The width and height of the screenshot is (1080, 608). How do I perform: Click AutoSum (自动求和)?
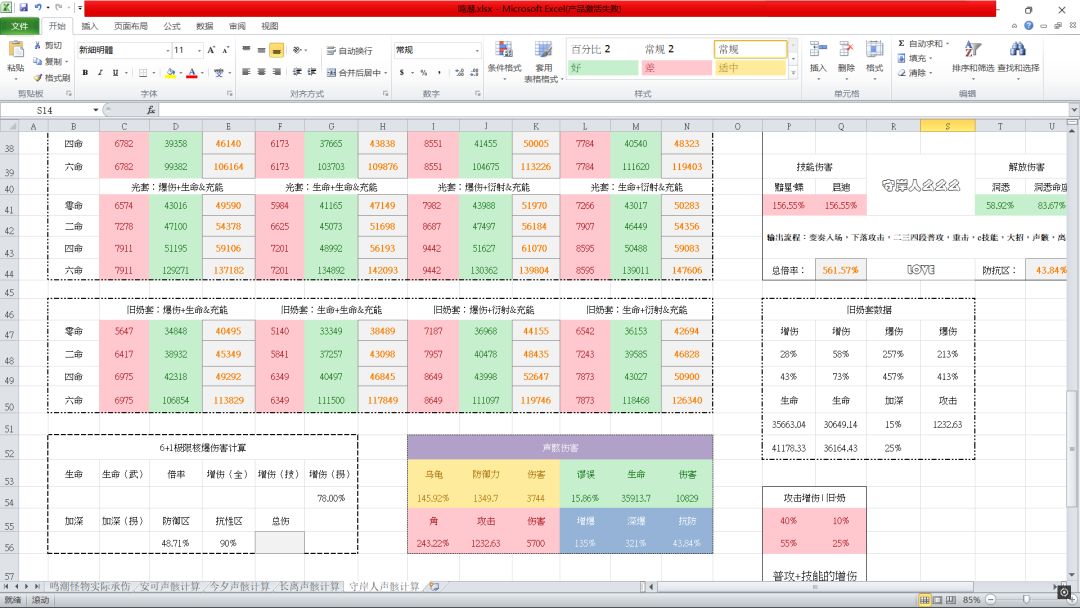pos(923,43)
